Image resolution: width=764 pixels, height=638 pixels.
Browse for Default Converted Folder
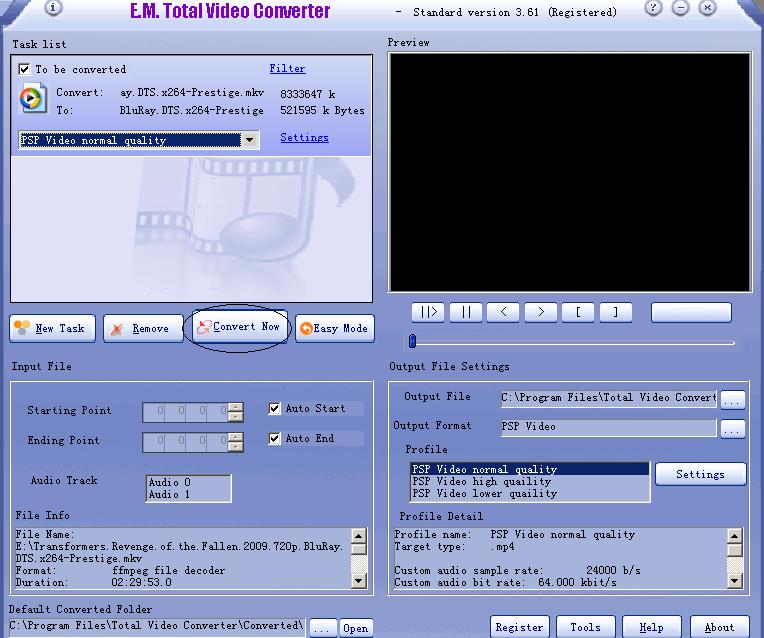(x=323, y=628)
